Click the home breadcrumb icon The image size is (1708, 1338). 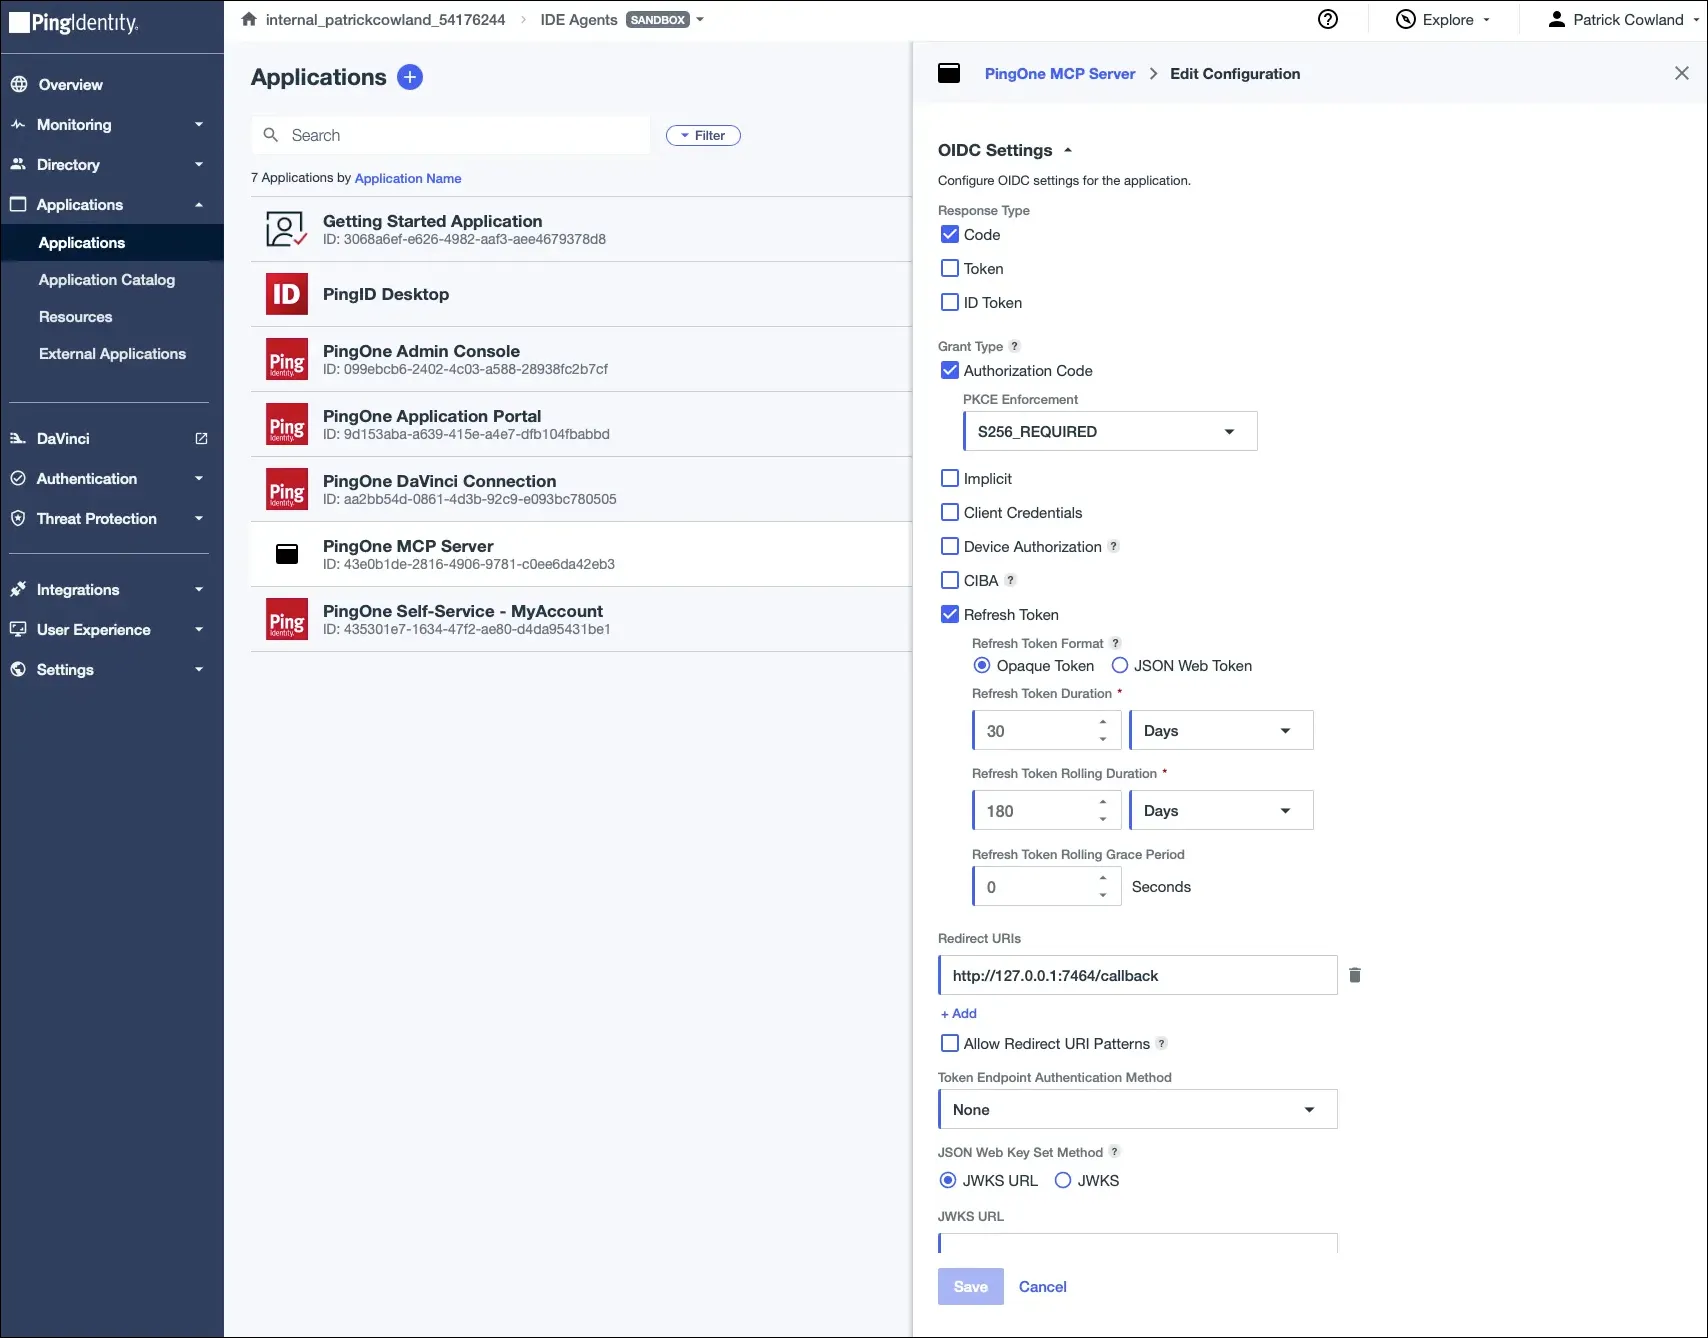(x=248, y=18)
